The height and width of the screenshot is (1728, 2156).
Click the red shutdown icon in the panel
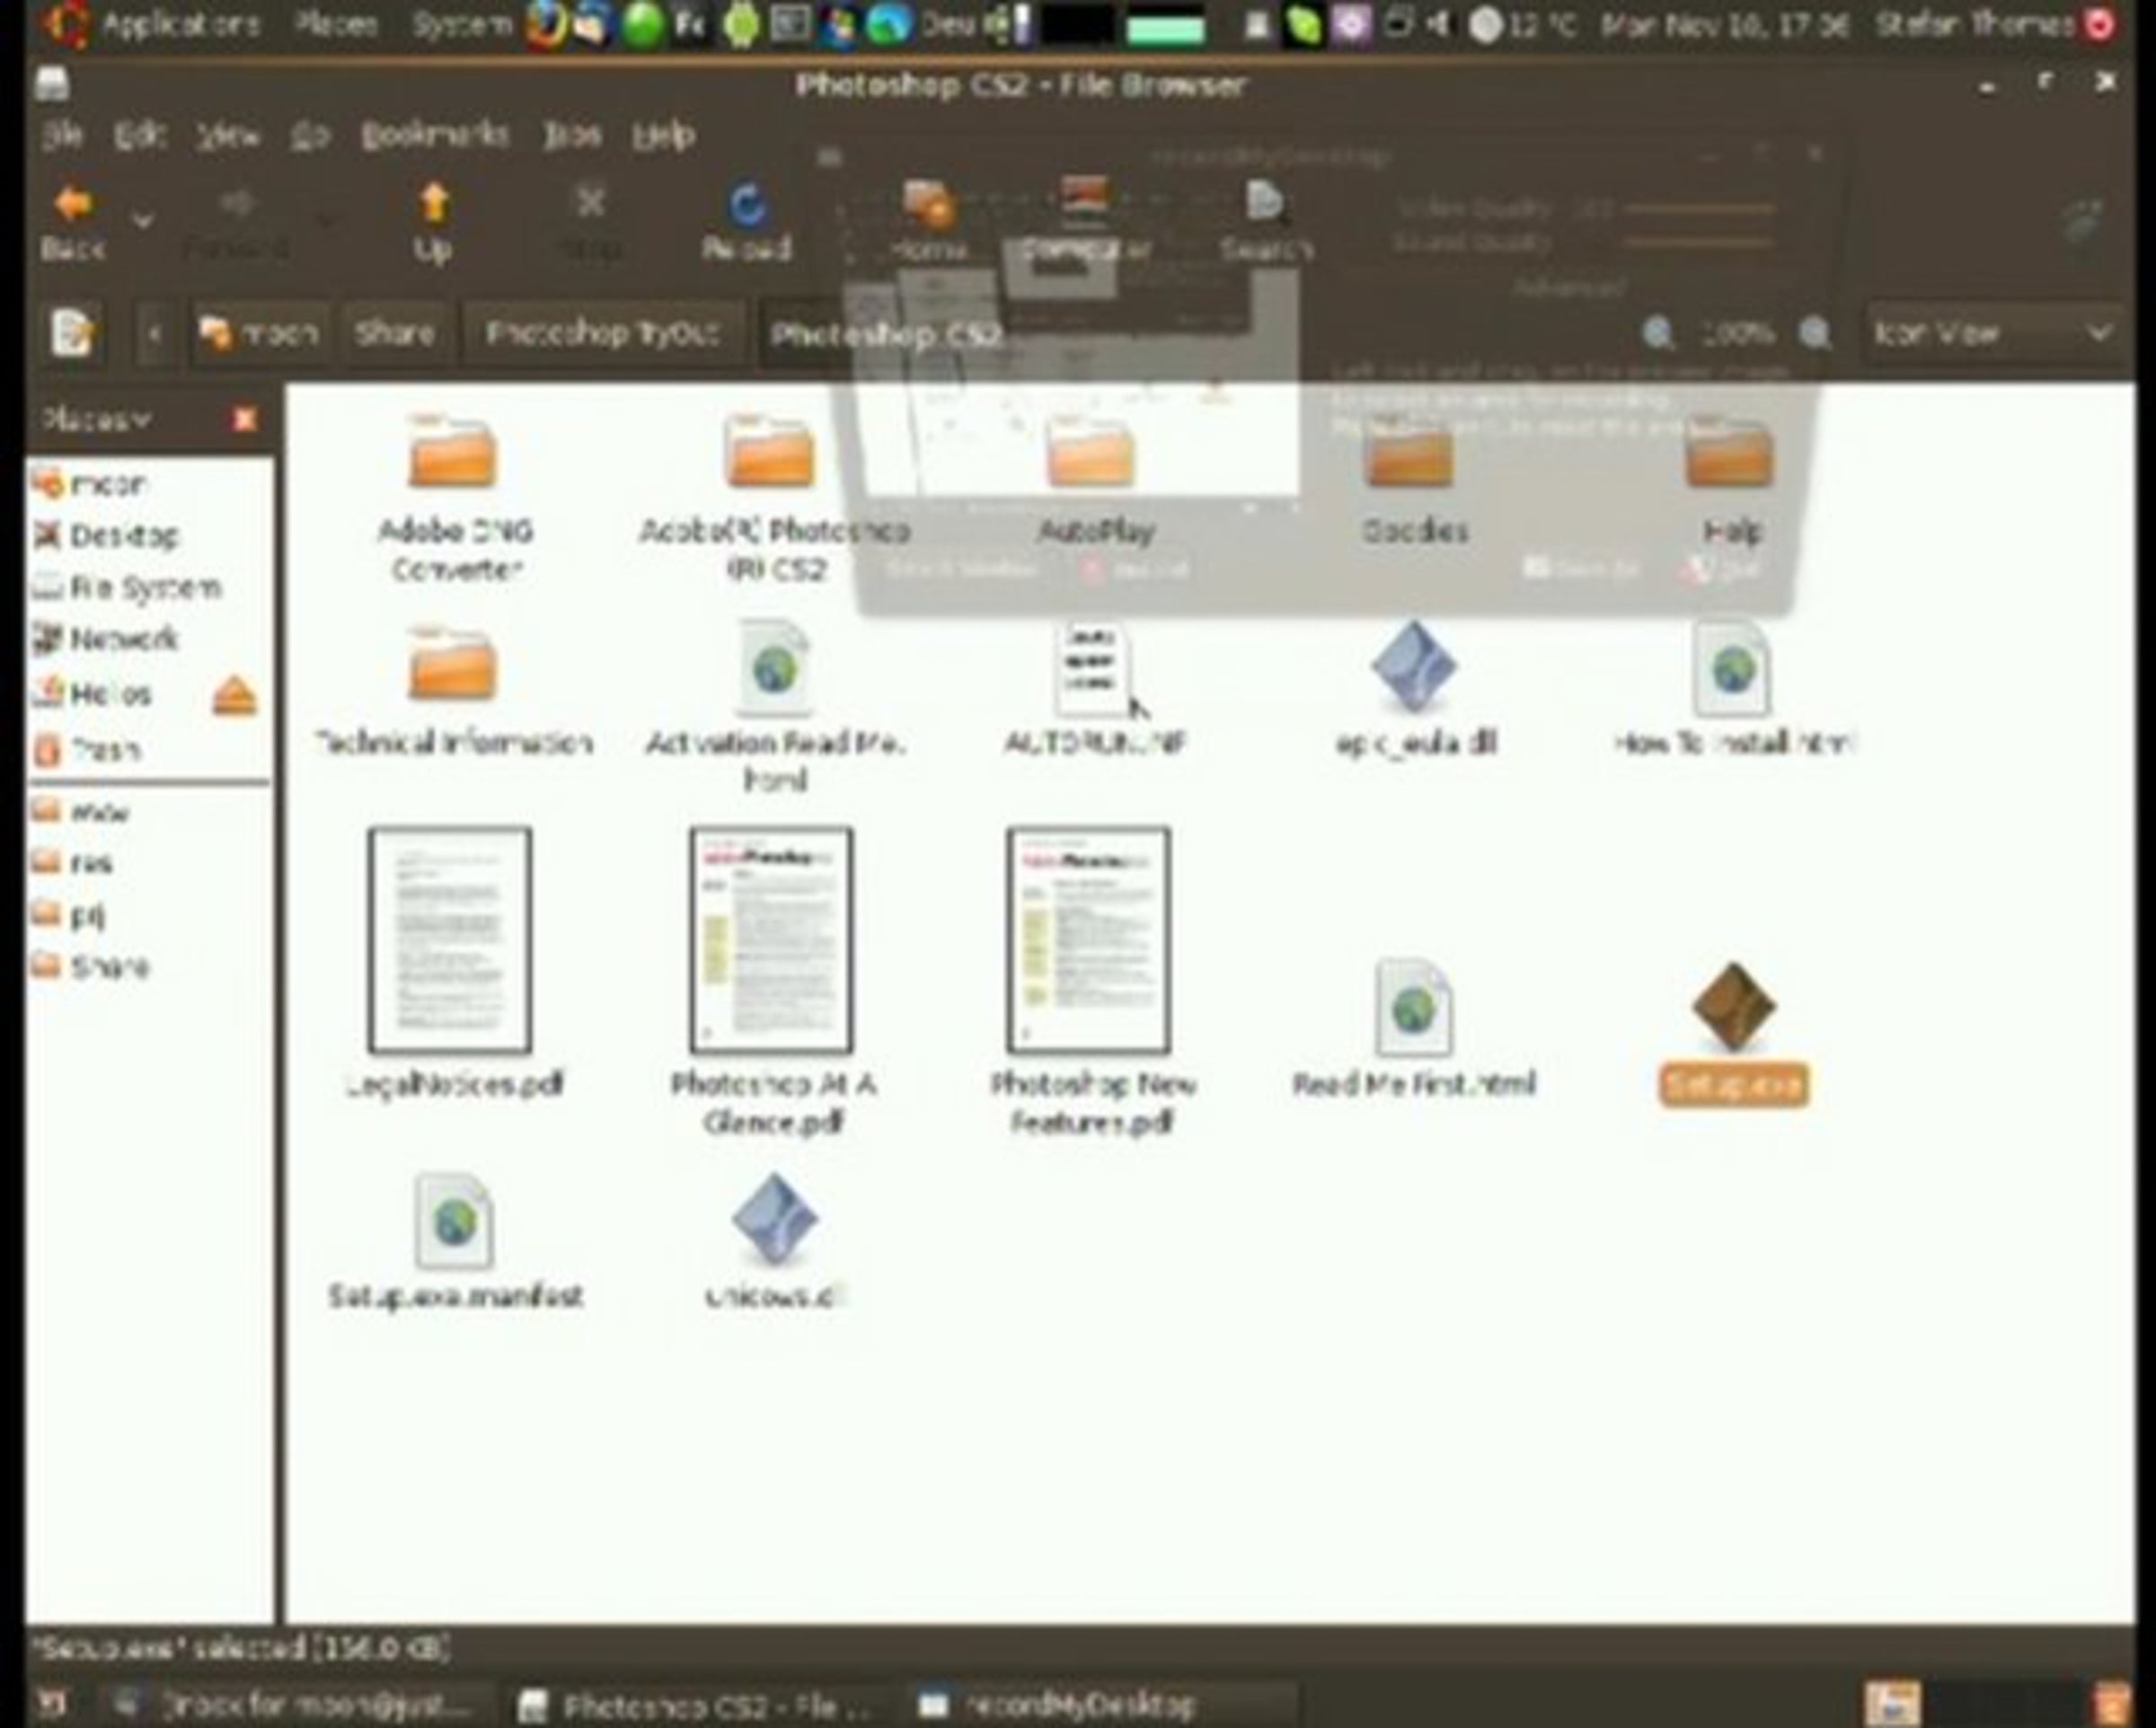pyautogui.click(x=2100, y=26)
